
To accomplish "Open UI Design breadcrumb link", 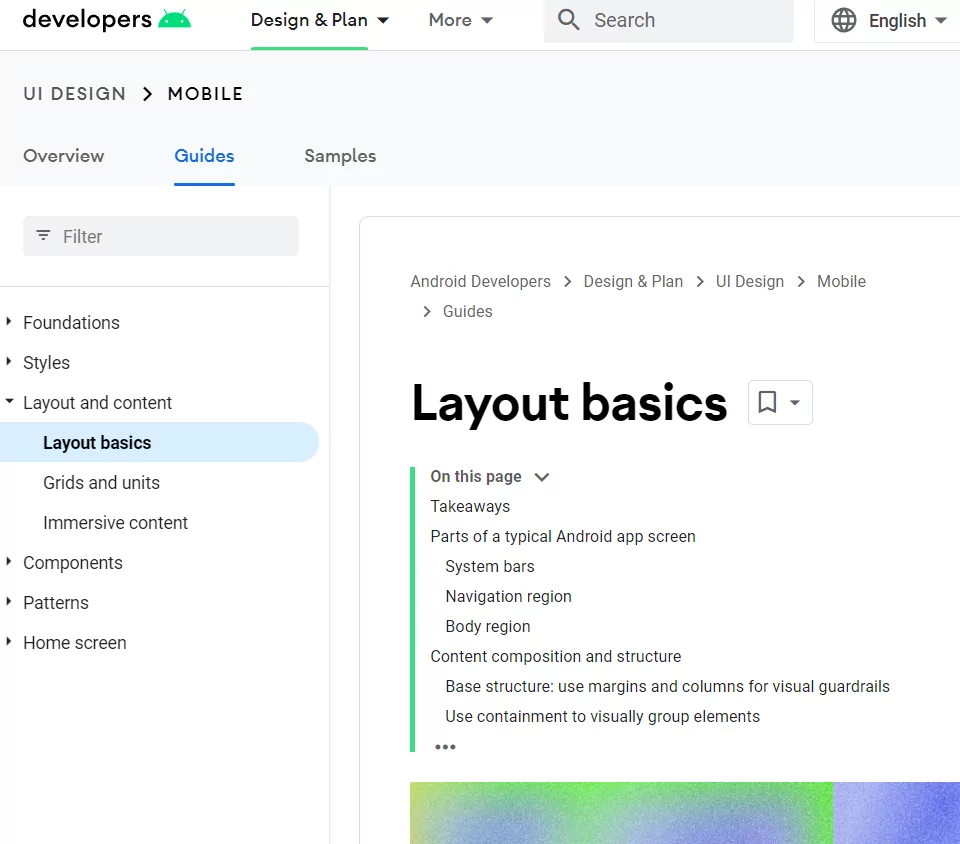I will 750,282.
